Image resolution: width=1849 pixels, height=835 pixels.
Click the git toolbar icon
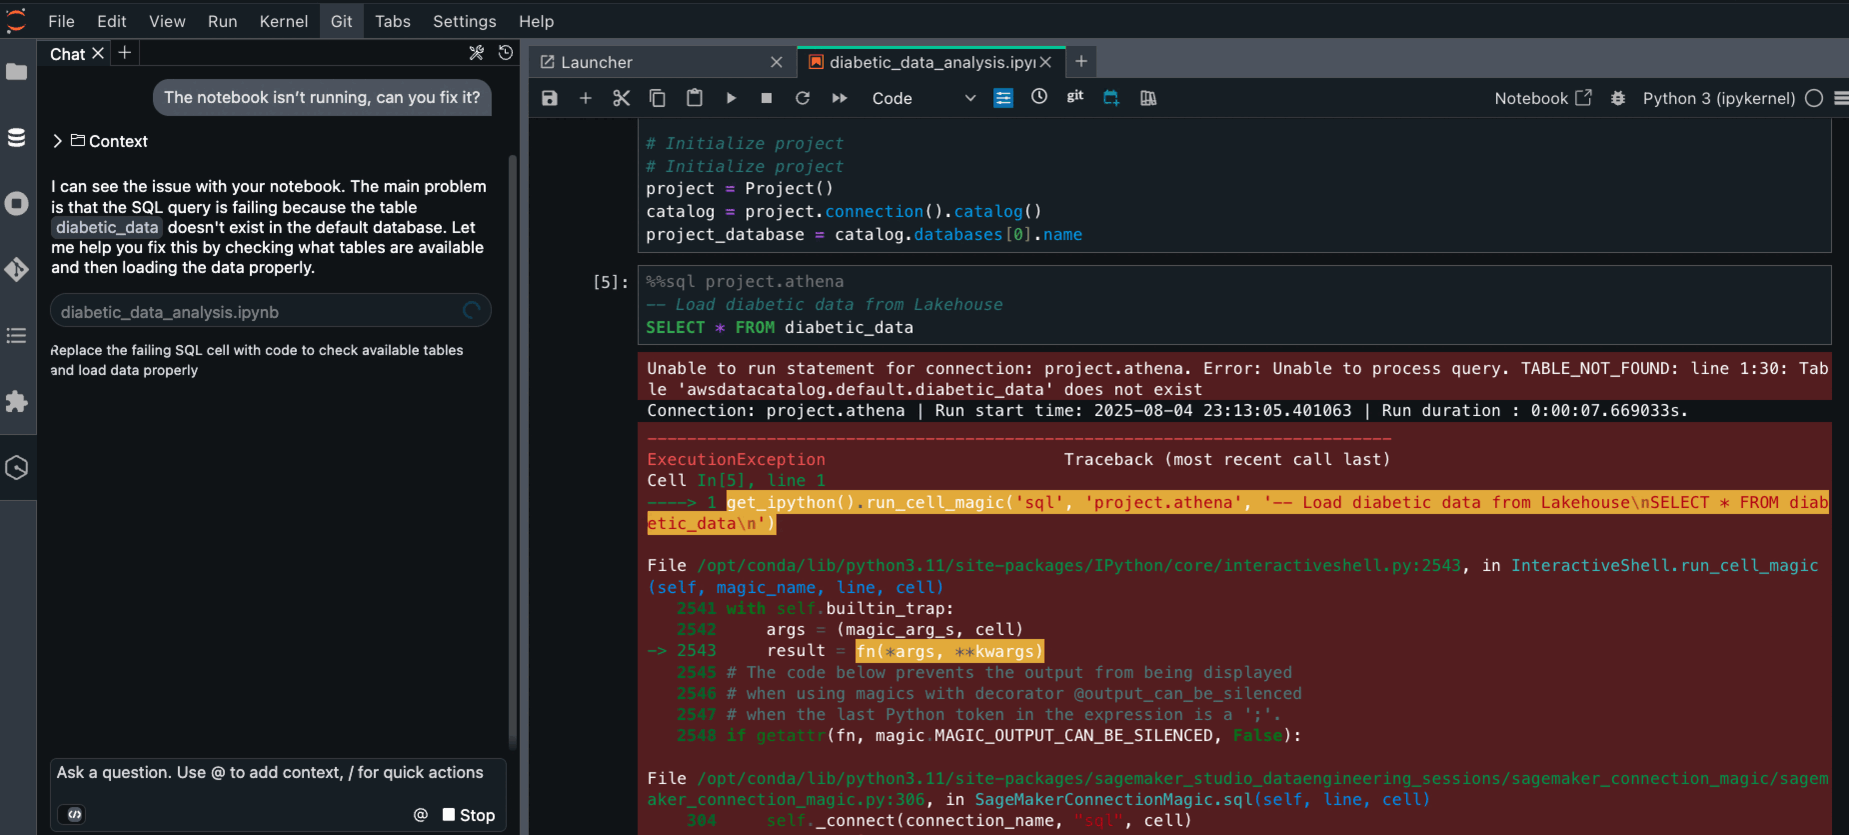click(1075, 97)
